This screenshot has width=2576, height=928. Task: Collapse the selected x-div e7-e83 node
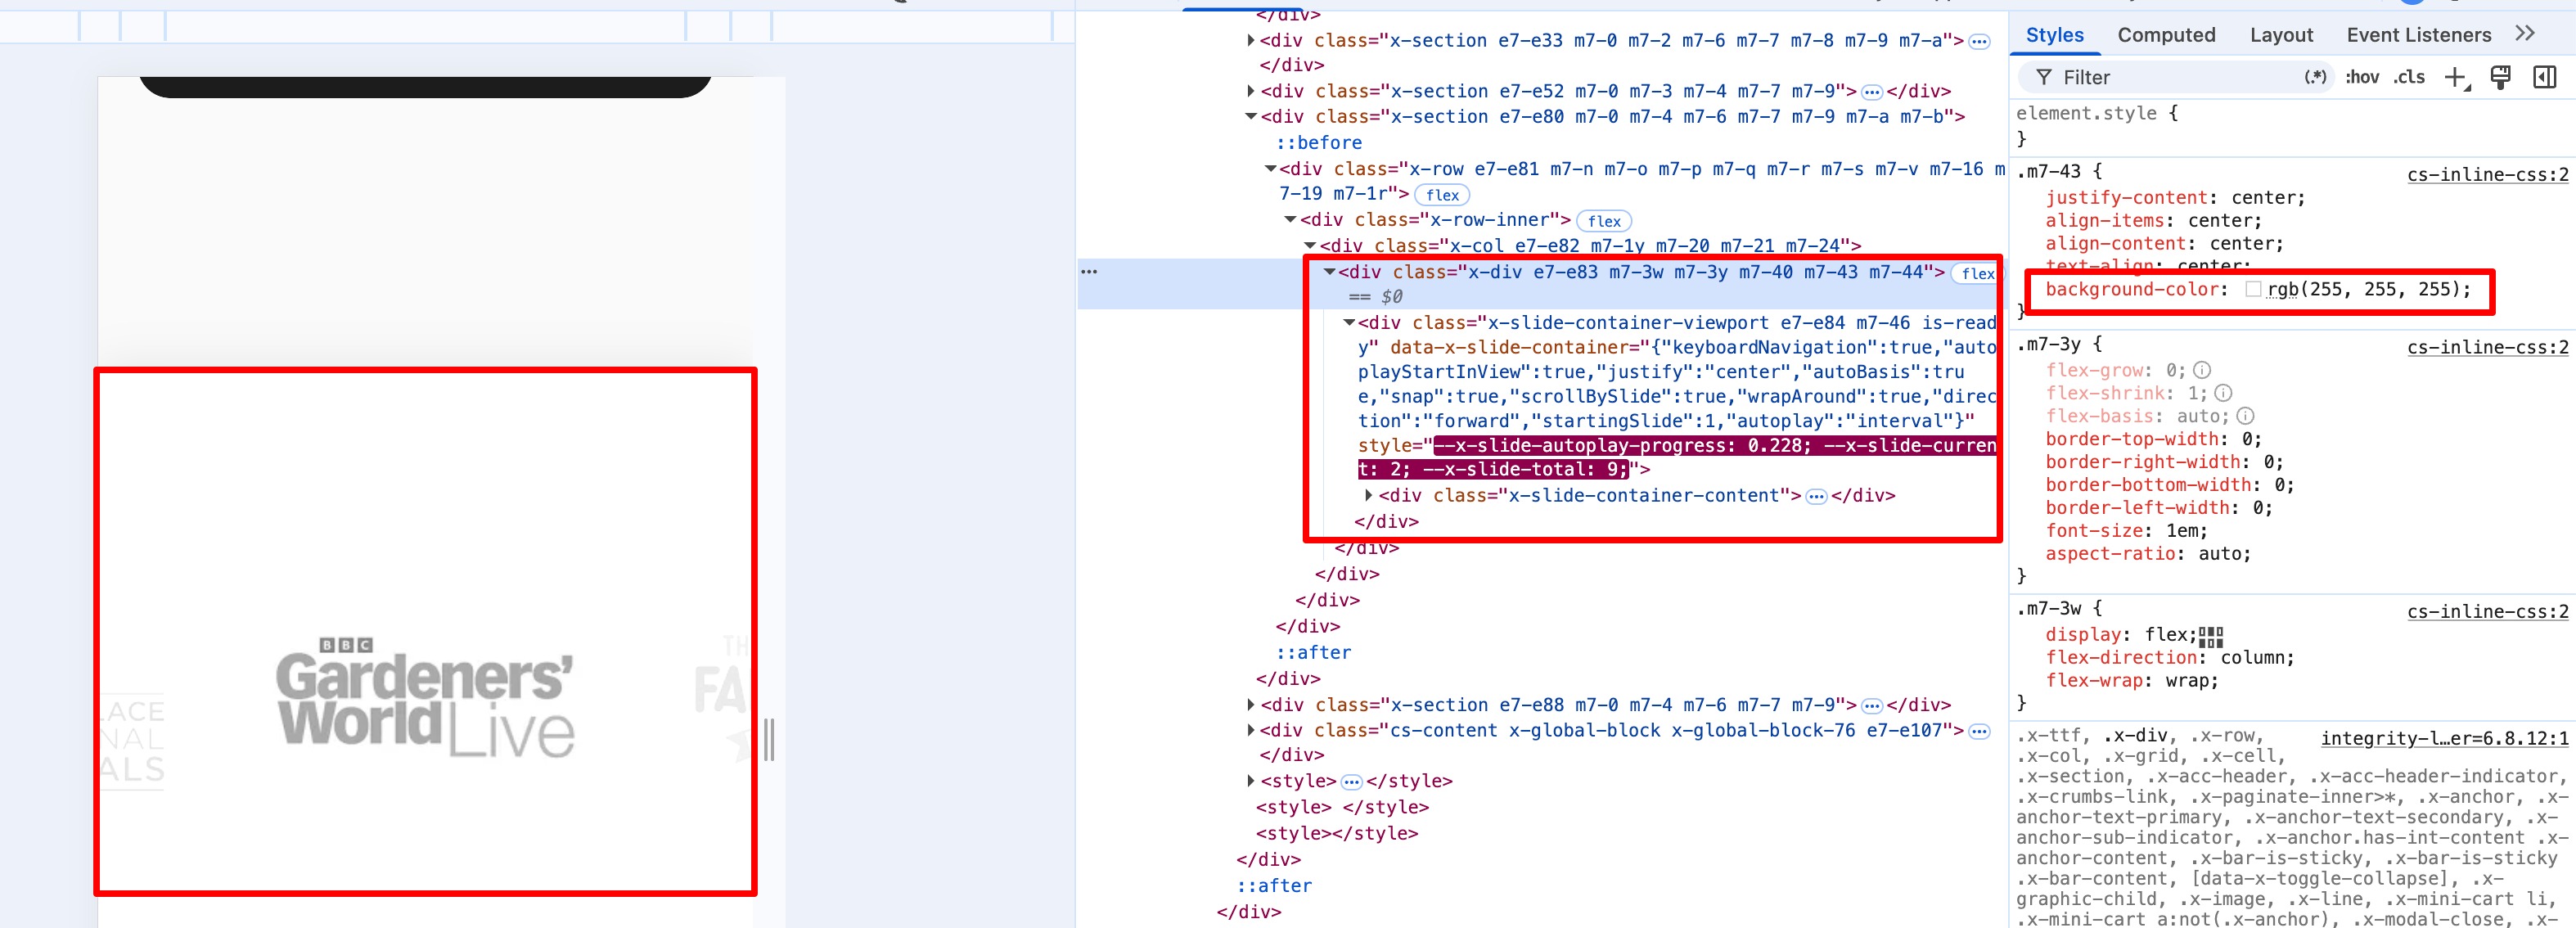pyautogui.click(x=1329, y=271)
